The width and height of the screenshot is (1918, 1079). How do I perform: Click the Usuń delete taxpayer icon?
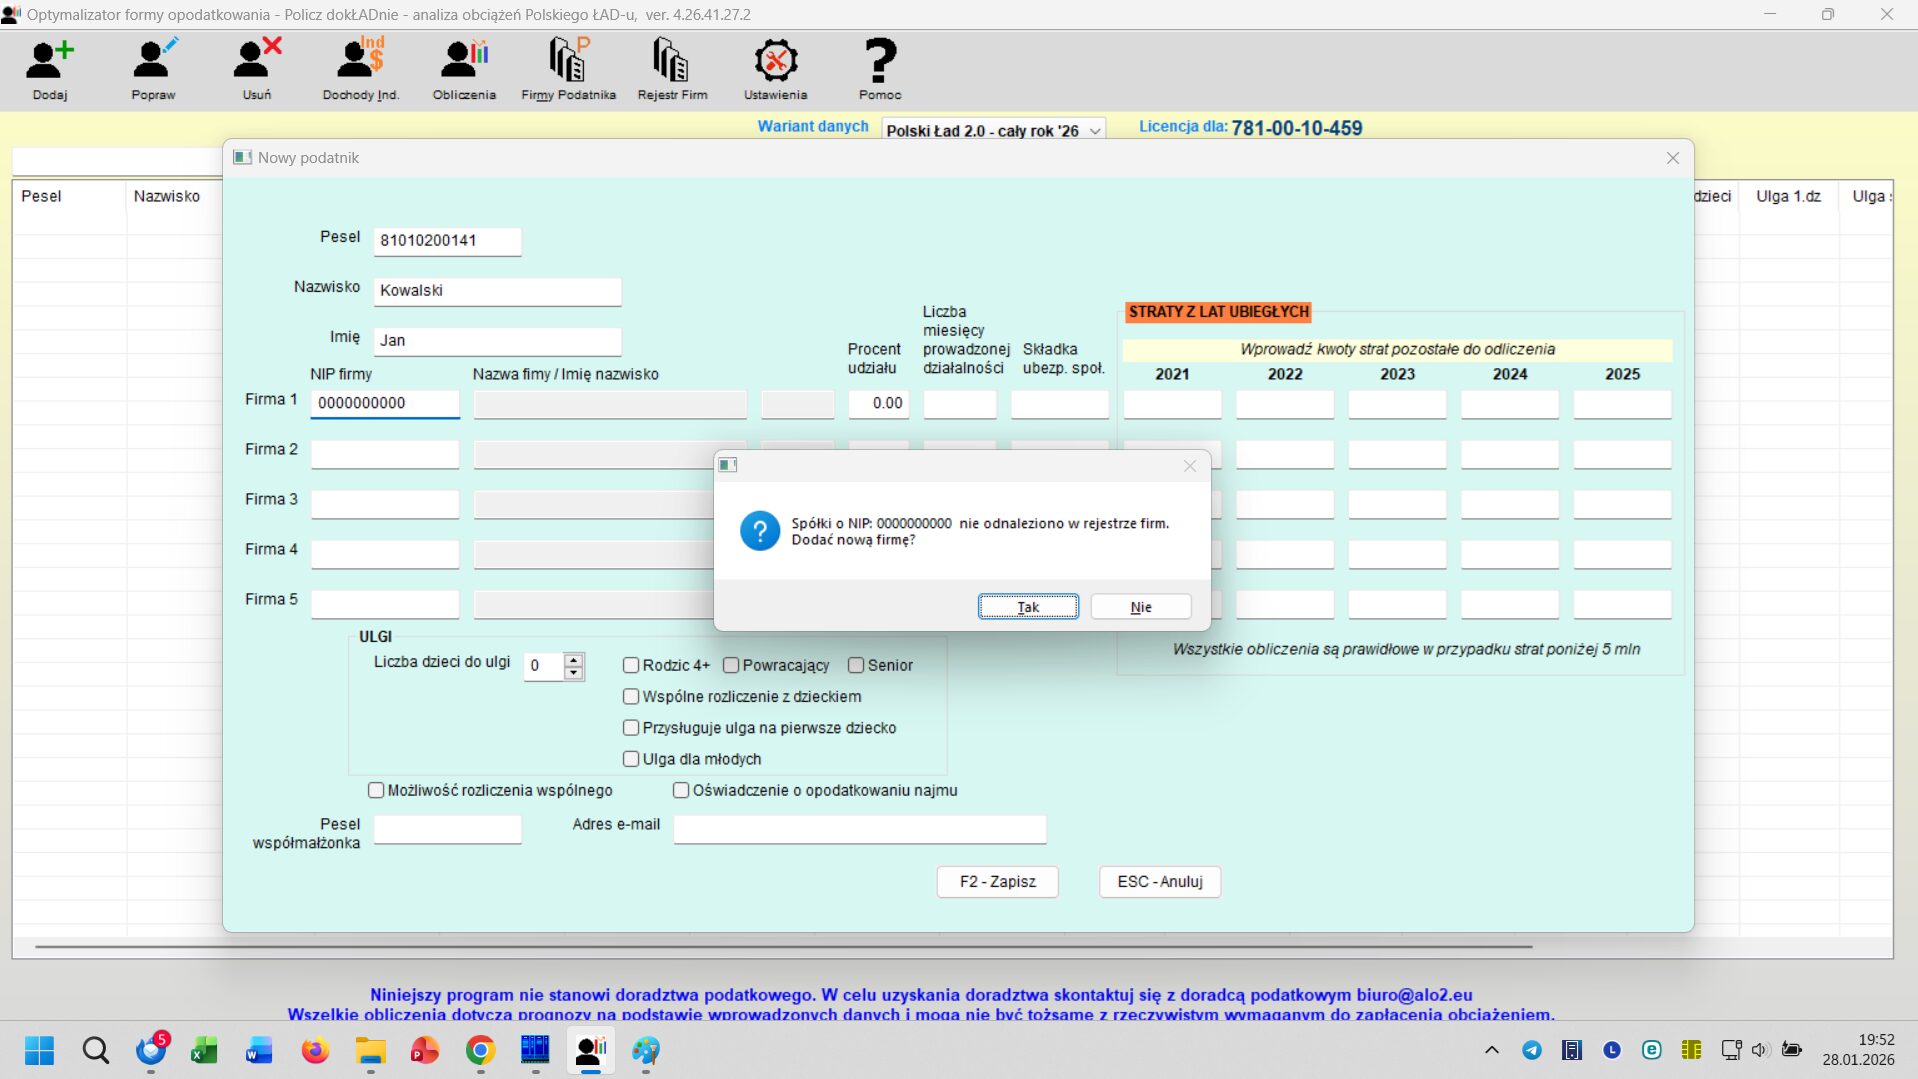256,61
